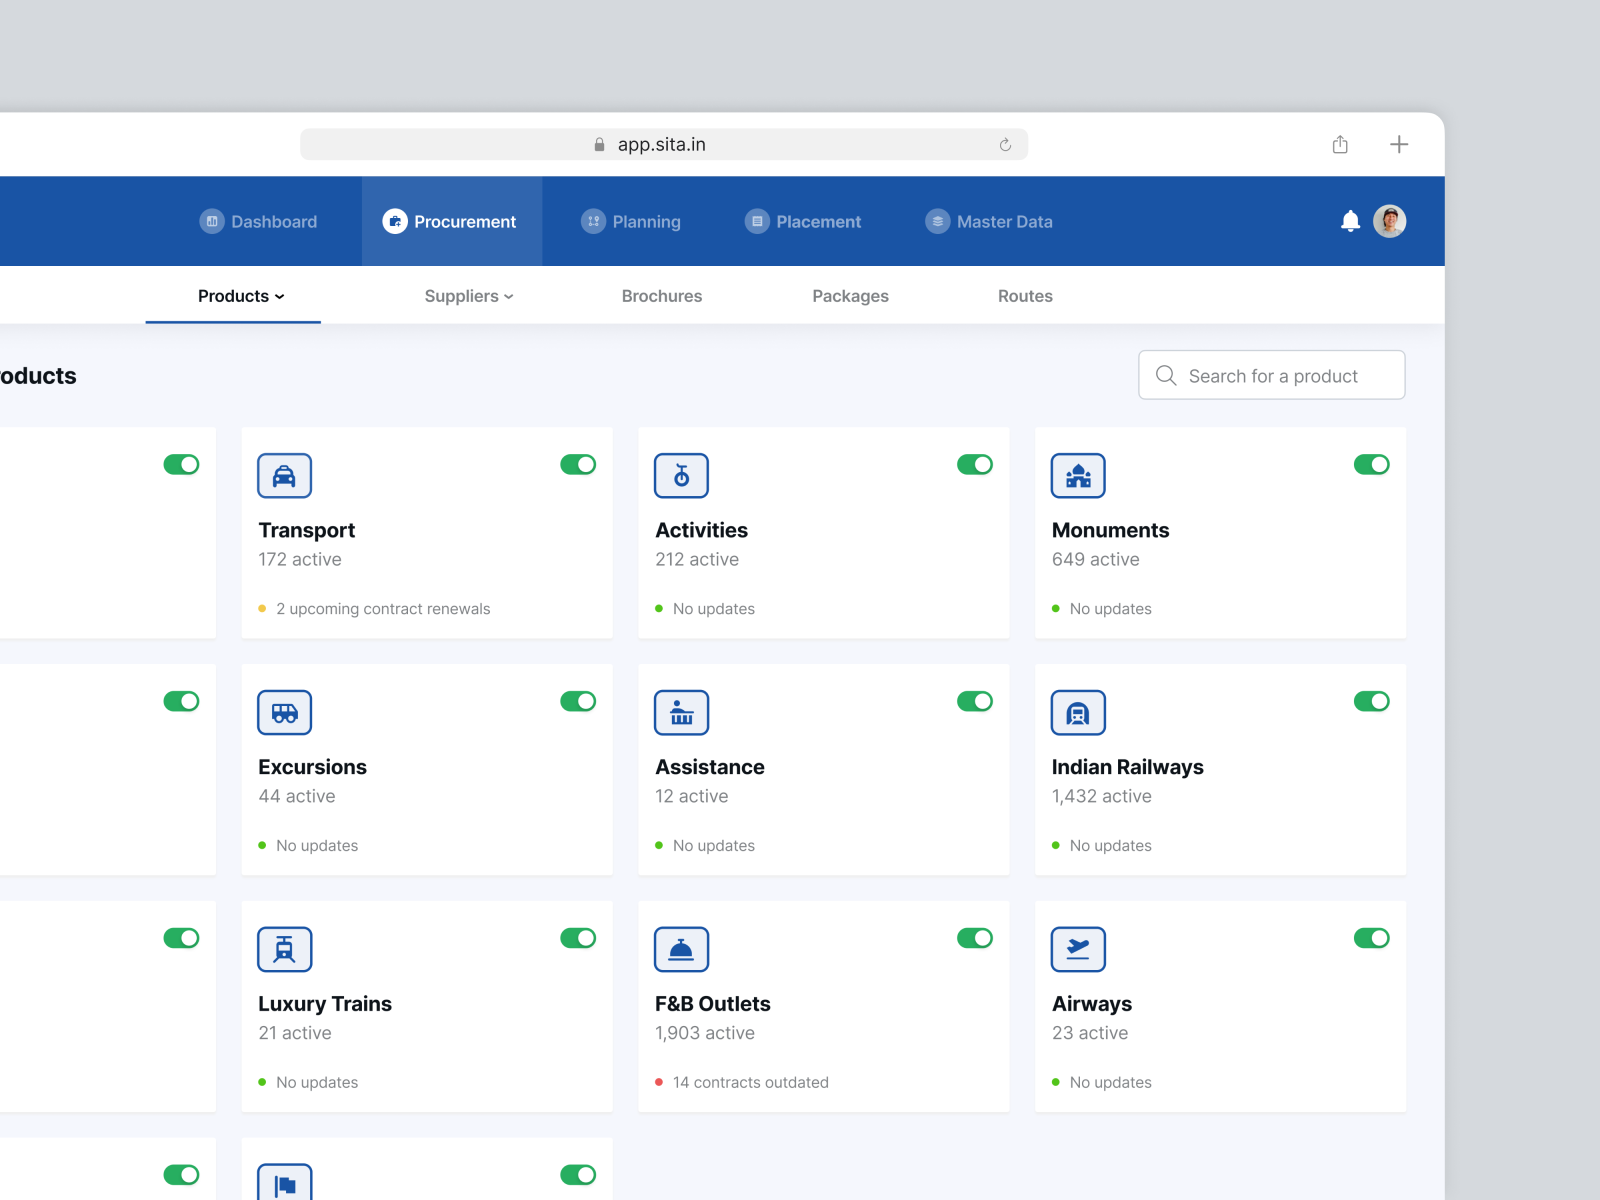Image resolution: width=1600 pixels, height=1200 pixels.
Task: Click the Excursions bus icon
Action: (x=284, y=713)
